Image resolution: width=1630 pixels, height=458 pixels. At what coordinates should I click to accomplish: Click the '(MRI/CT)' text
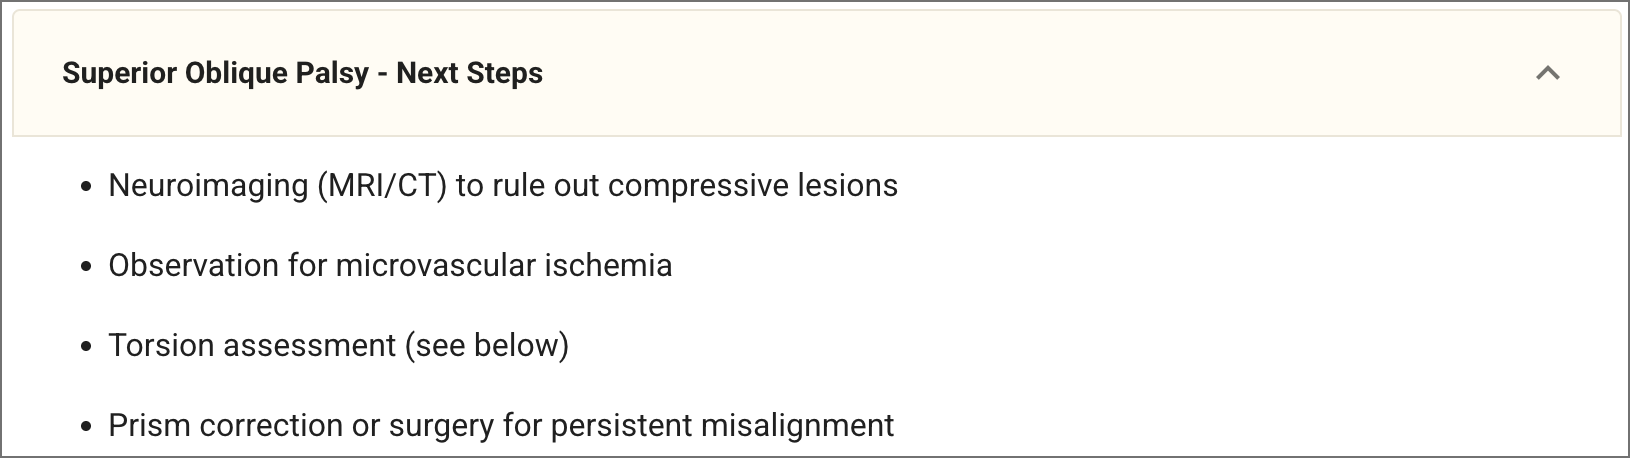(x=382, y=186)
